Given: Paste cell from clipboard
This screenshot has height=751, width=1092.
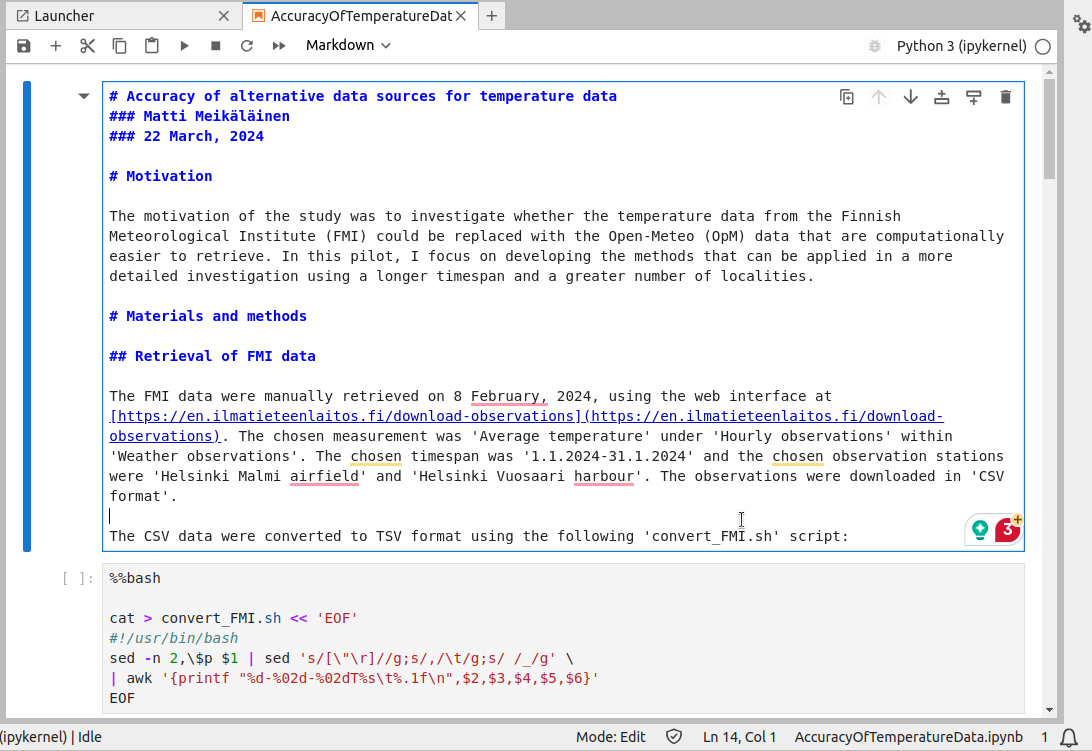Looking at the screenshot, I should (x=151, y=46).
